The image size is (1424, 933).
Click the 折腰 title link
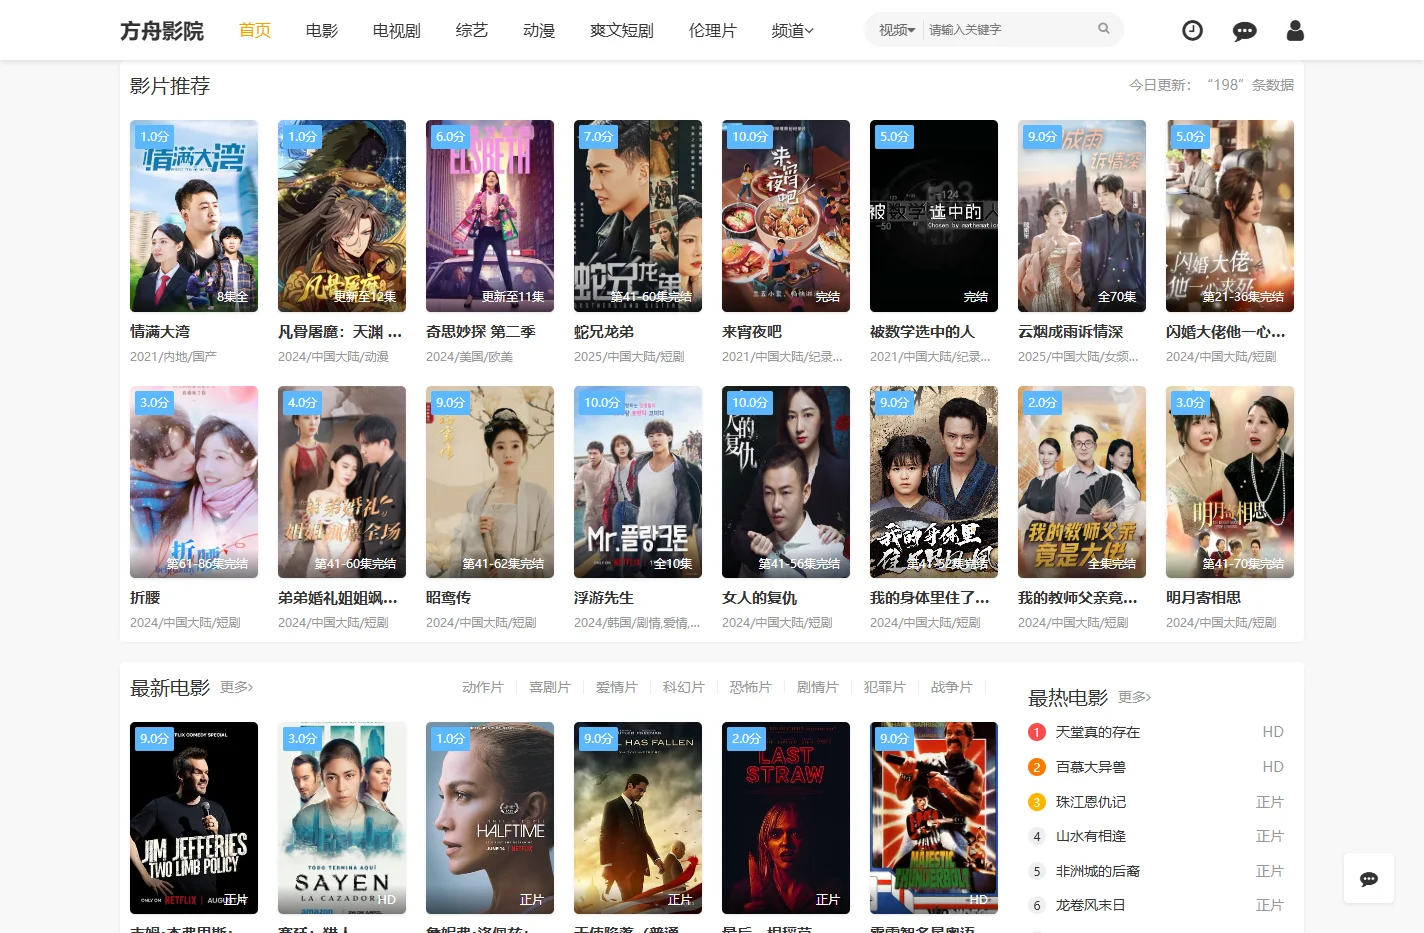point(145,598)
